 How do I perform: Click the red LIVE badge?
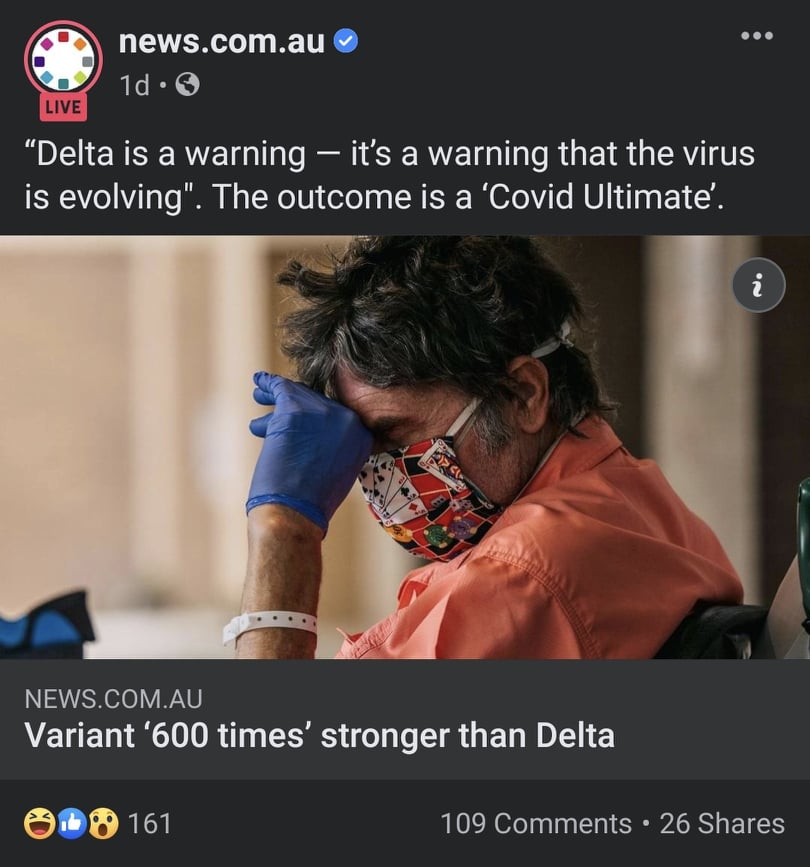[x=63, y=107]
